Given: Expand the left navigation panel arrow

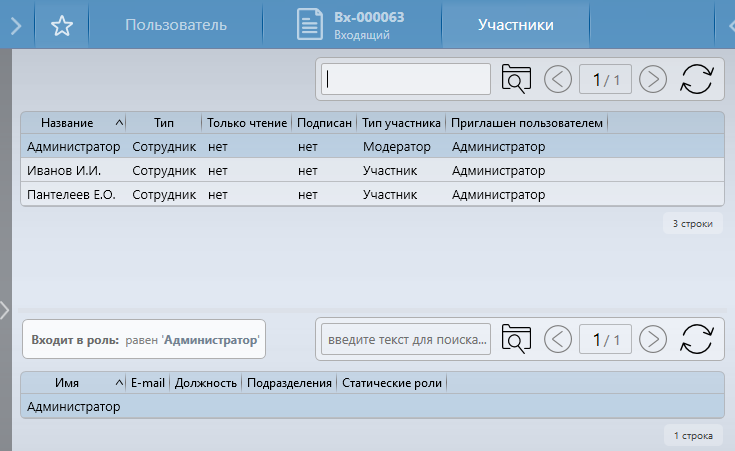Looking at the screenshot, I should click(x=16, y=25).
